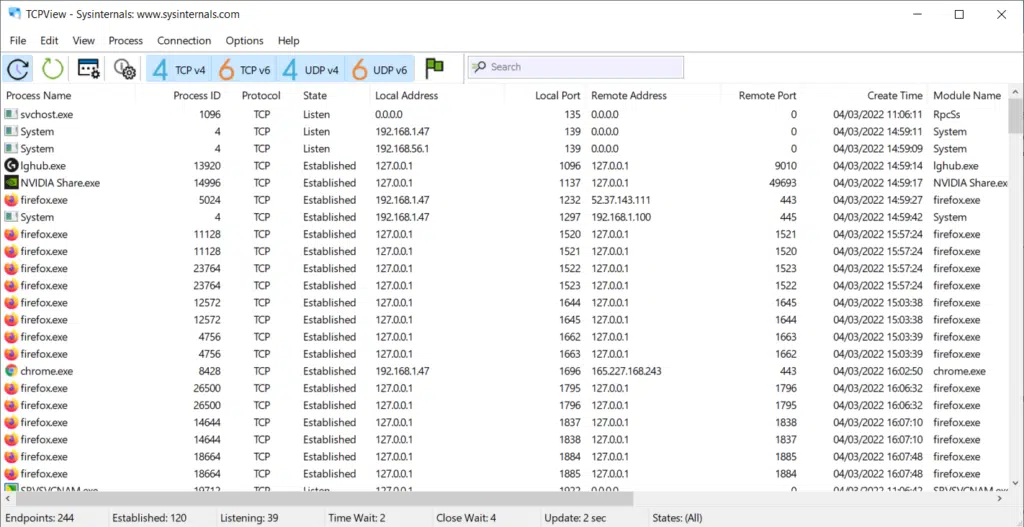Click firefox.exe icon with PID 5024
Viewport: 1024px width, 527px height.
pyautogui.click(x=10, y=200)
